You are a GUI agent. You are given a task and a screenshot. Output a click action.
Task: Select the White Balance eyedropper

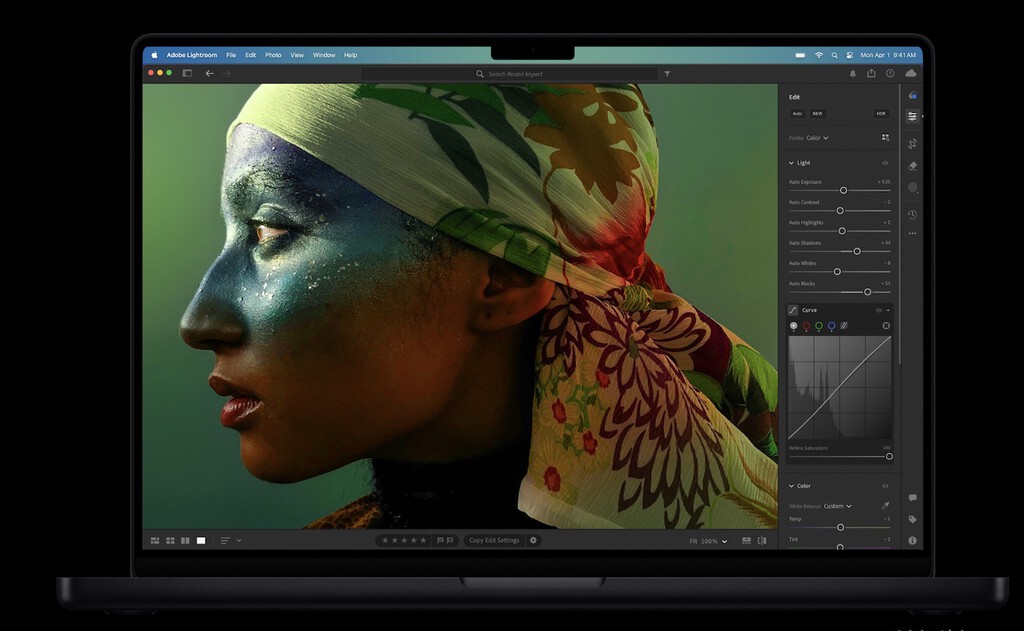click(885, 506)
